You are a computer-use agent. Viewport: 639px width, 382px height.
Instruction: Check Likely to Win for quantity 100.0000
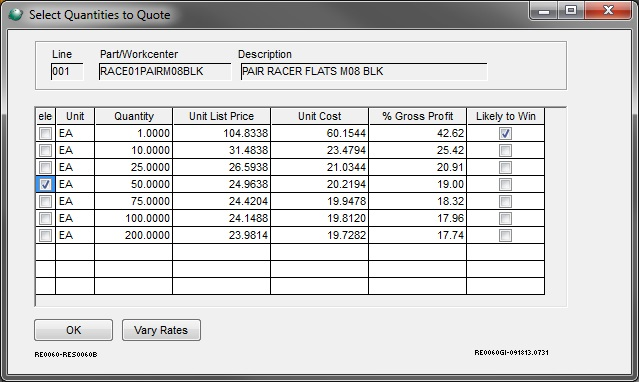click(505, 218)
